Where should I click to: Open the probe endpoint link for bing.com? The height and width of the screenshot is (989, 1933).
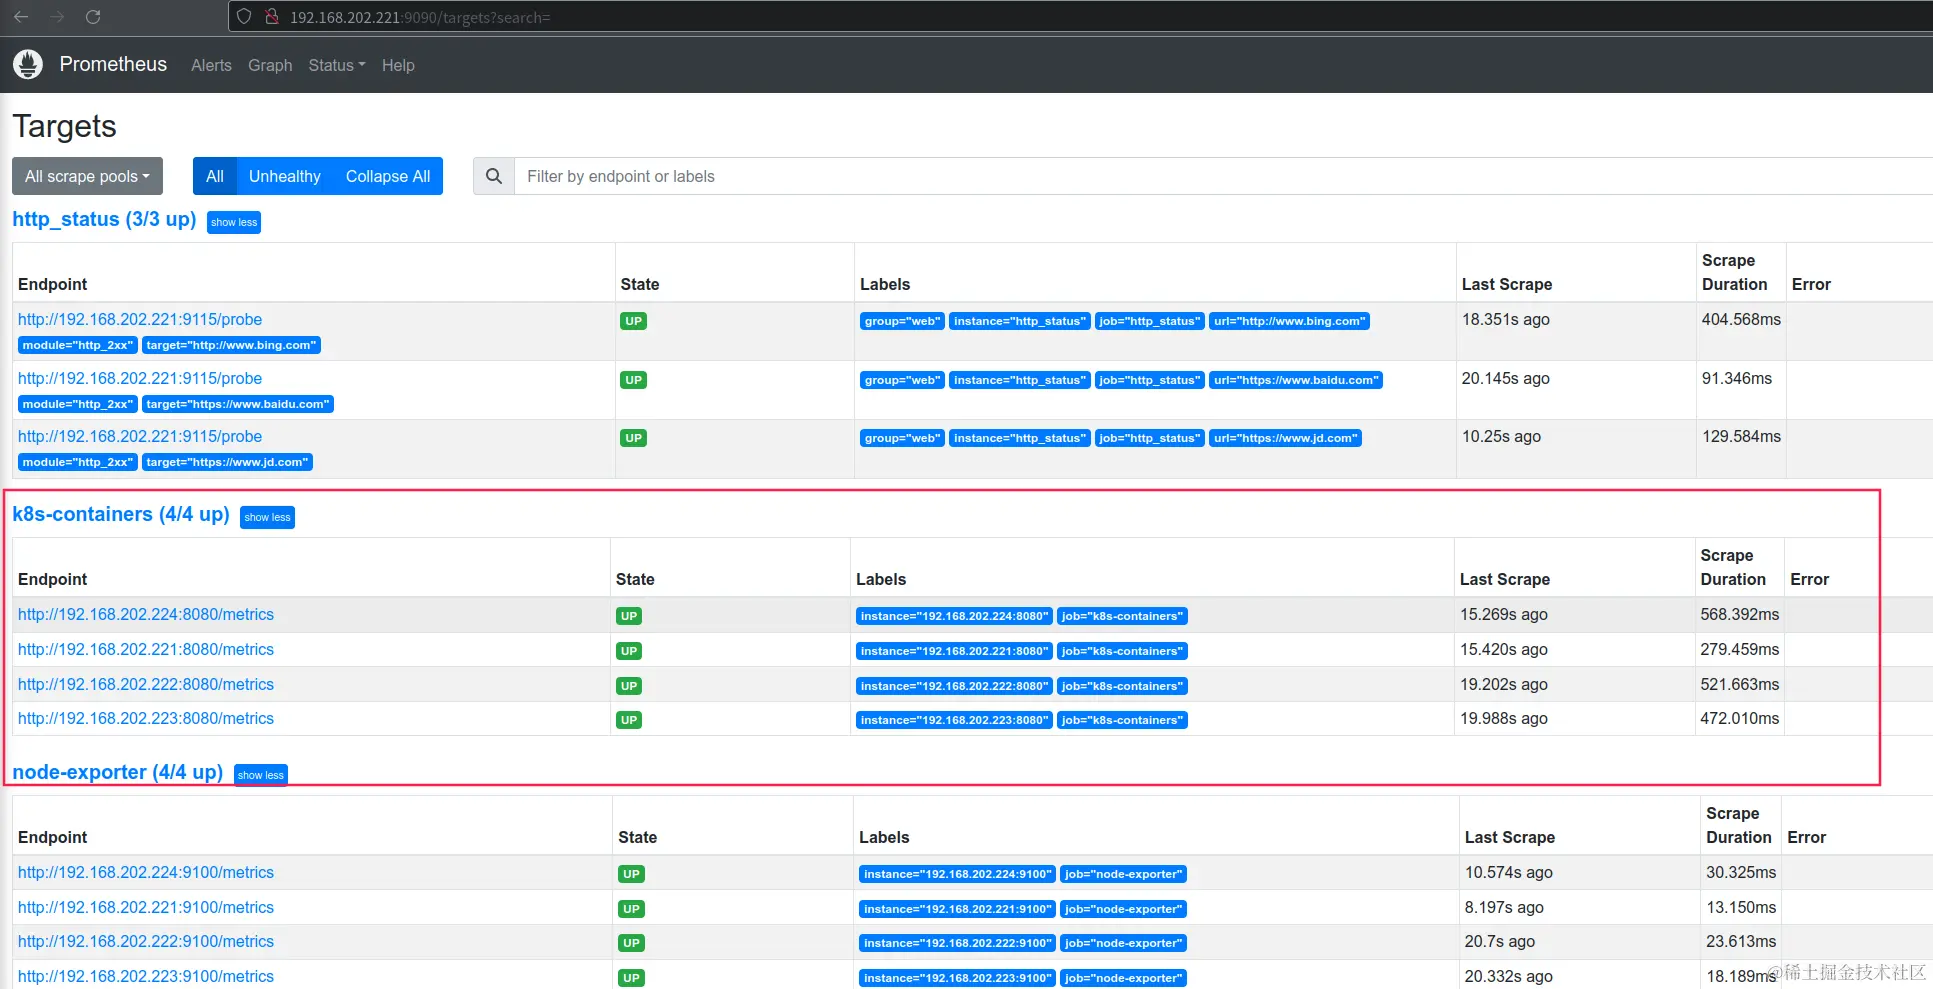click(140, 319)
